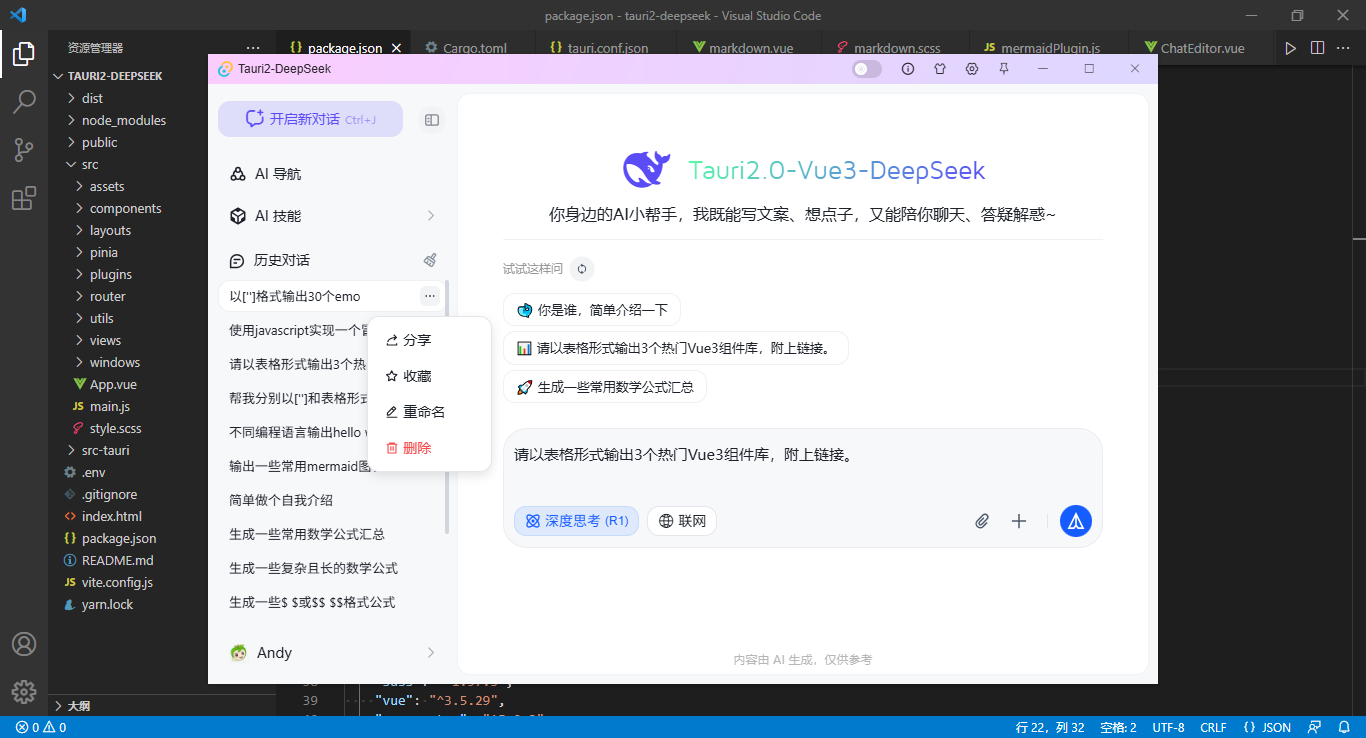Toggle 深度思考 (R1) mode
Image resolution: width=1366 pixels, height=738 pixels.
(577, 521)
